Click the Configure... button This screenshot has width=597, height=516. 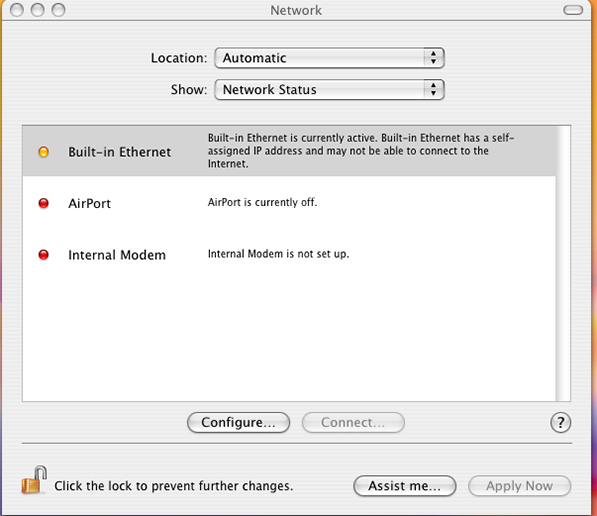(x=238, y=422)
